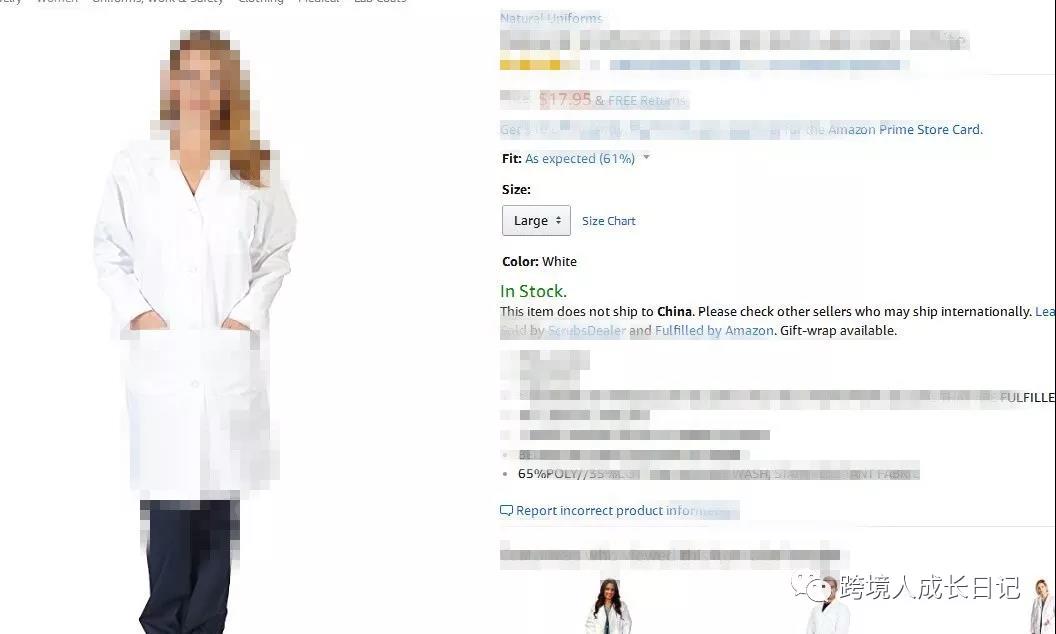The height and width of the screenshot is (634, 1056).
Task: Visit the ScrubsDealer seller page
Action: (x=587, y=330)
